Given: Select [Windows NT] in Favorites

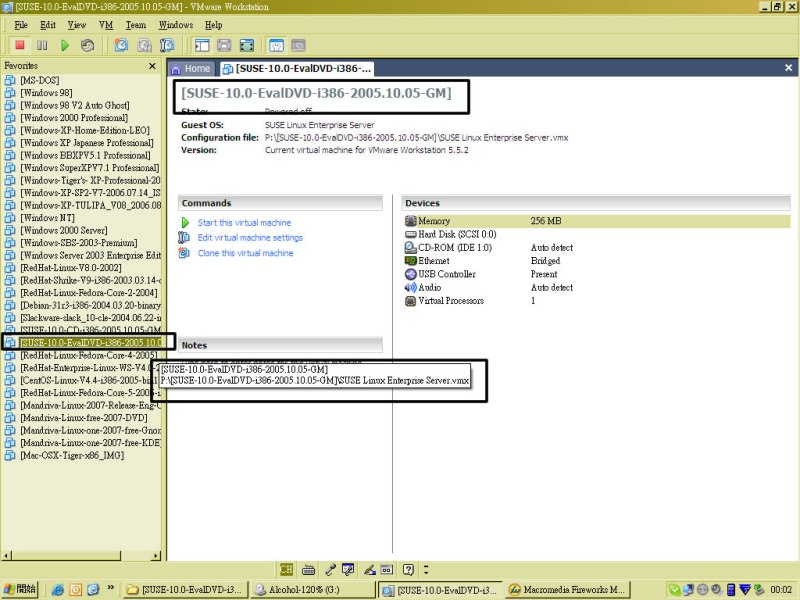Looking at the screenshot, I should (47, 218).
